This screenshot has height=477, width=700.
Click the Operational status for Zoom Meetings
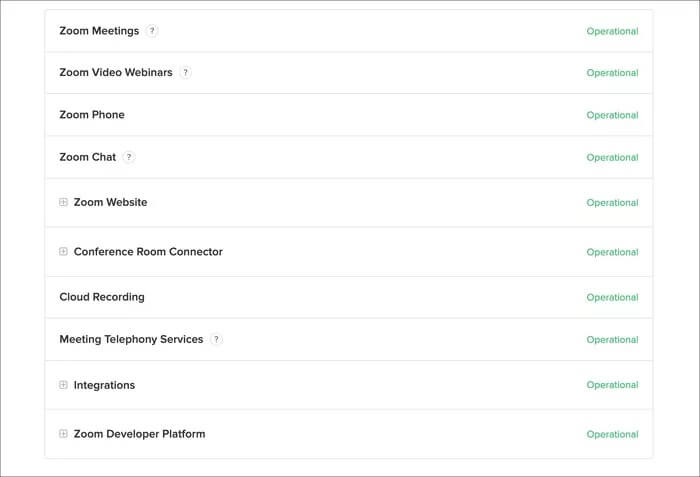(612, 31)
